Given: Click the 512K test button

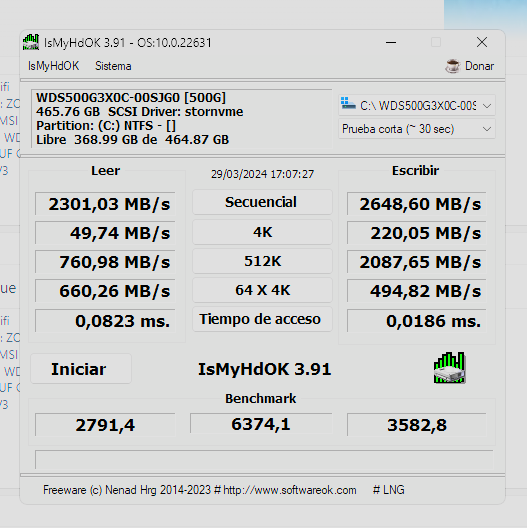Looking at the screenshot, I should [x=262, y=261].
